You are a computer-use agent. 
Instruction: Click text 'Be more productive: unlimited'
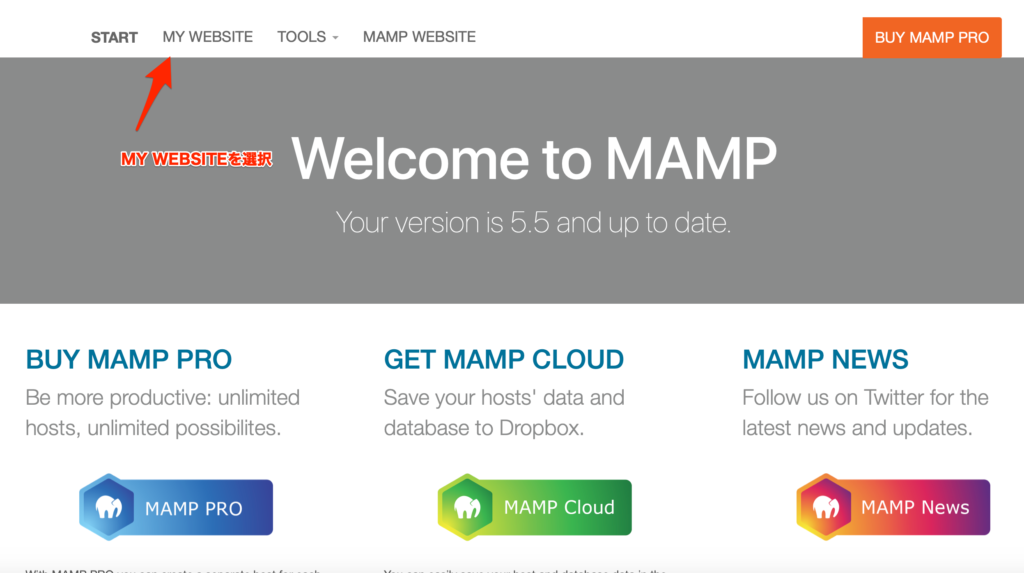[x=163, y=397]
